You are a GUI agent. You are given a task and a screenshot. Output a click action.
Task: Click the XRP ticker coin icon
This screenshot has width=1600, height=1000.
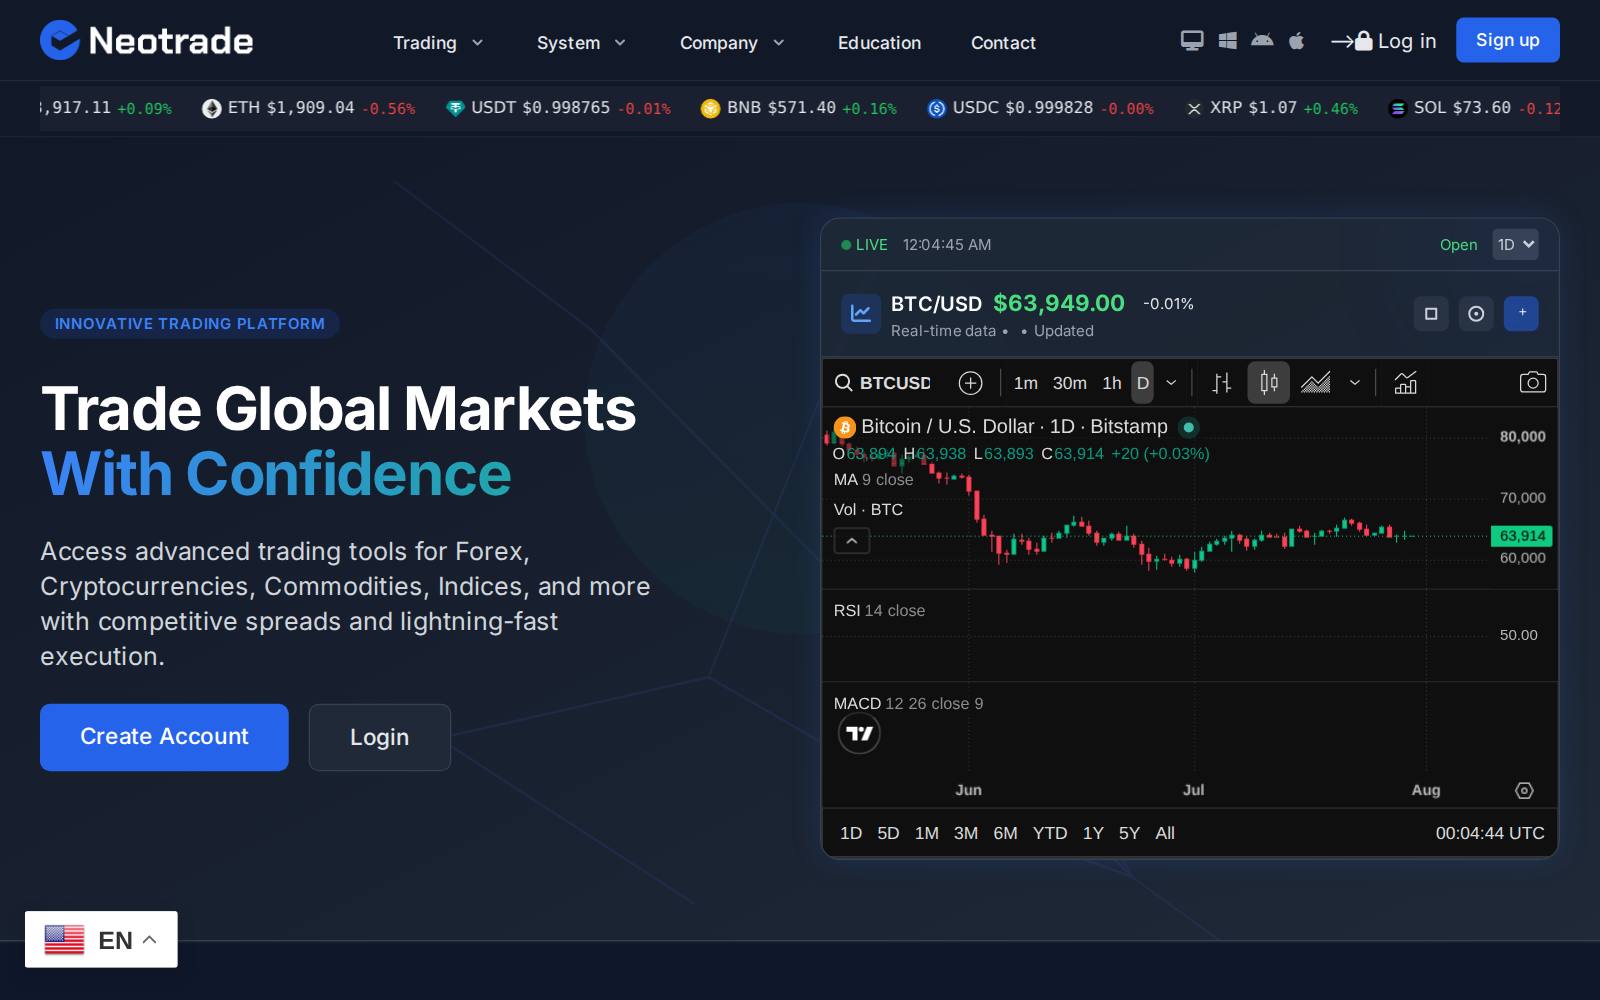click(1194, 108)
